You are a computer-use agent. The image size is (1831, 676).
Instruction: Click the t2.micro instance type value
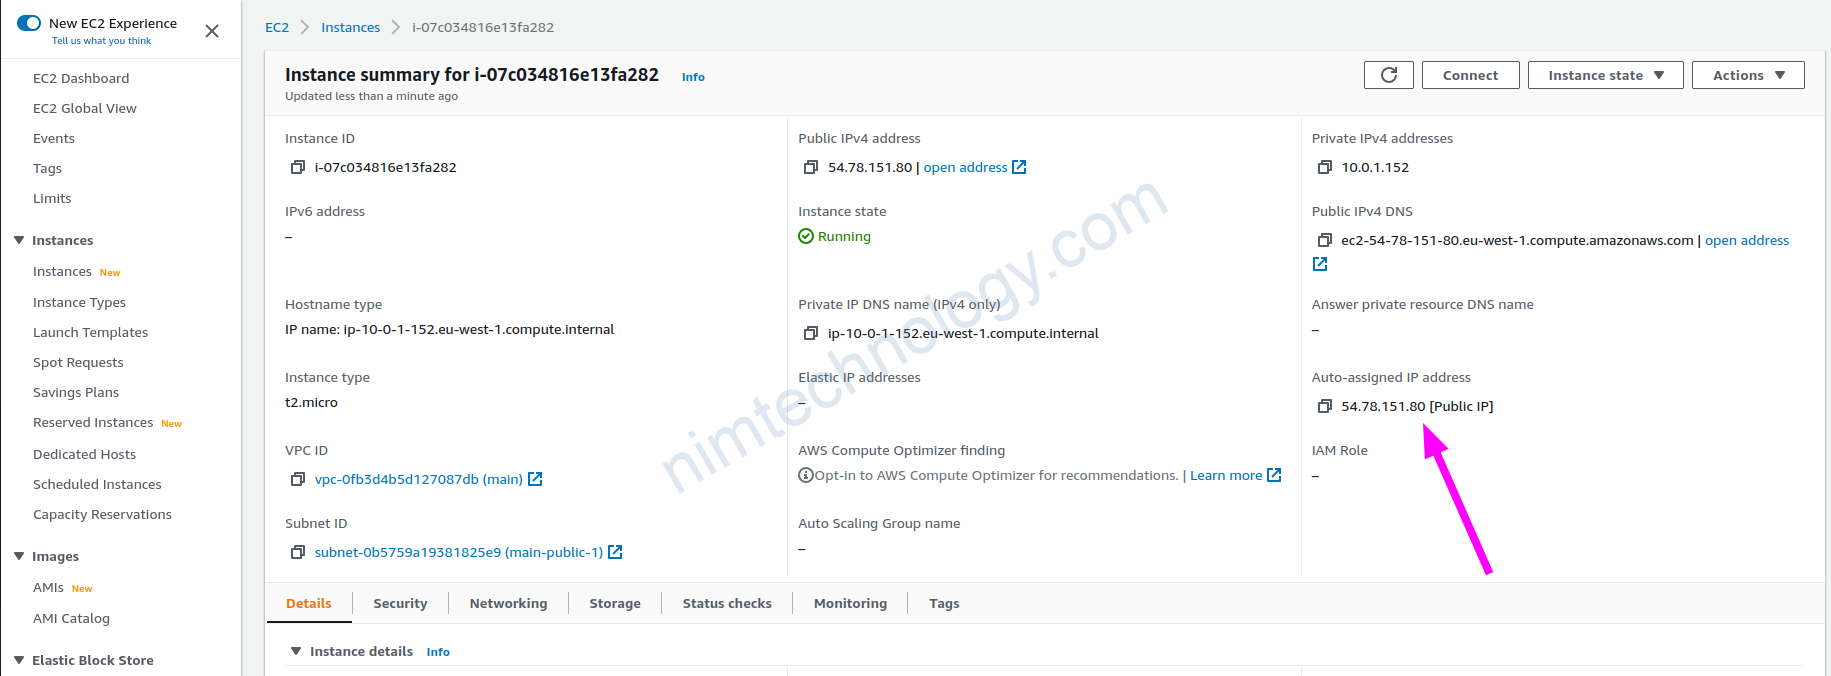tap(311, 402)
